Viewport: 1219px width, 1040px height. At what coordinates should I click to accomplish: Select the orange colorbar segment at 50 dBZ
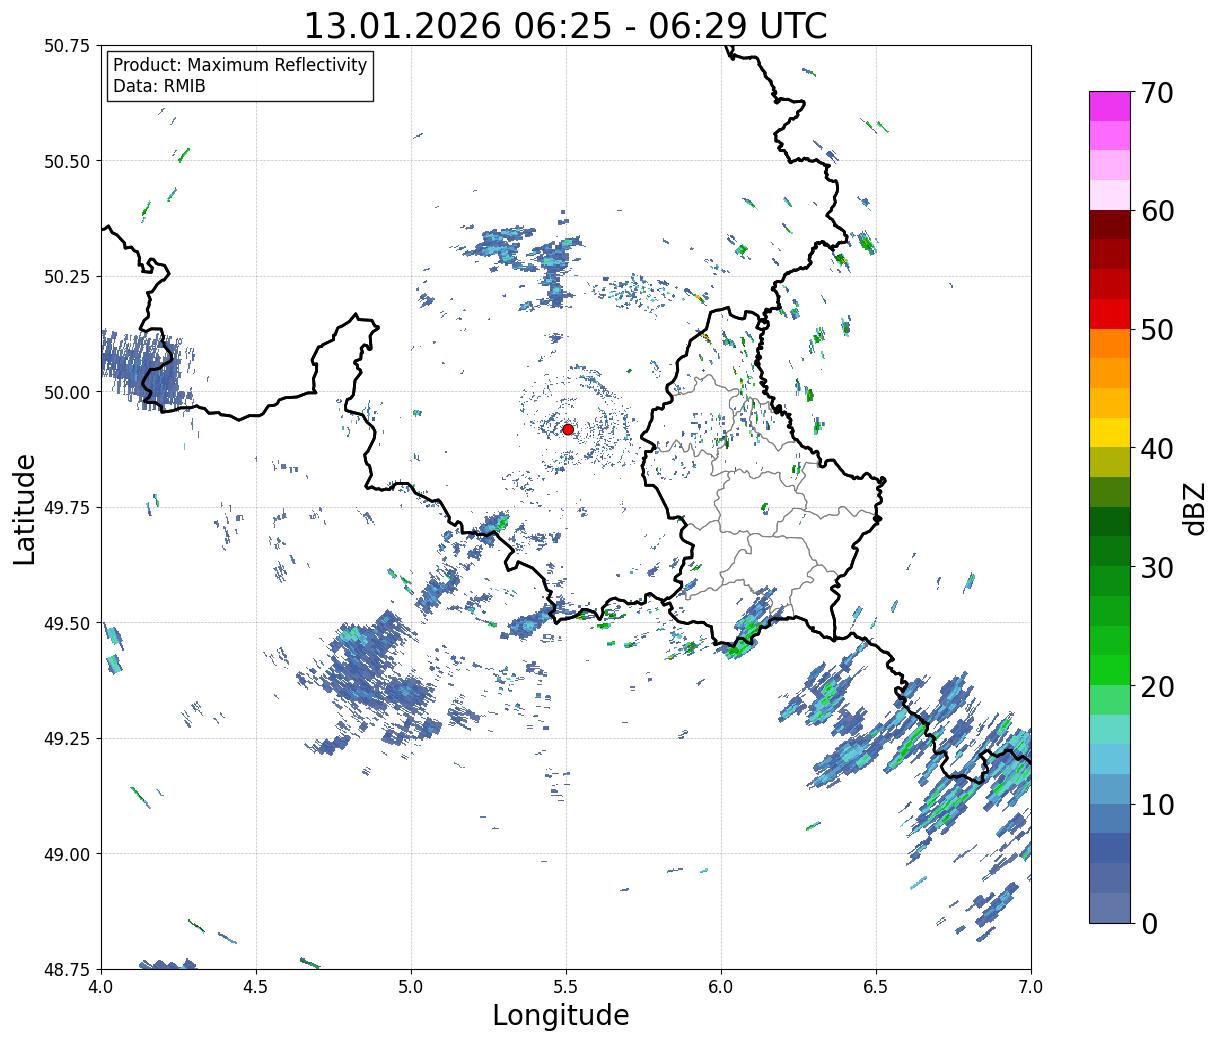tap(1110, 343)
